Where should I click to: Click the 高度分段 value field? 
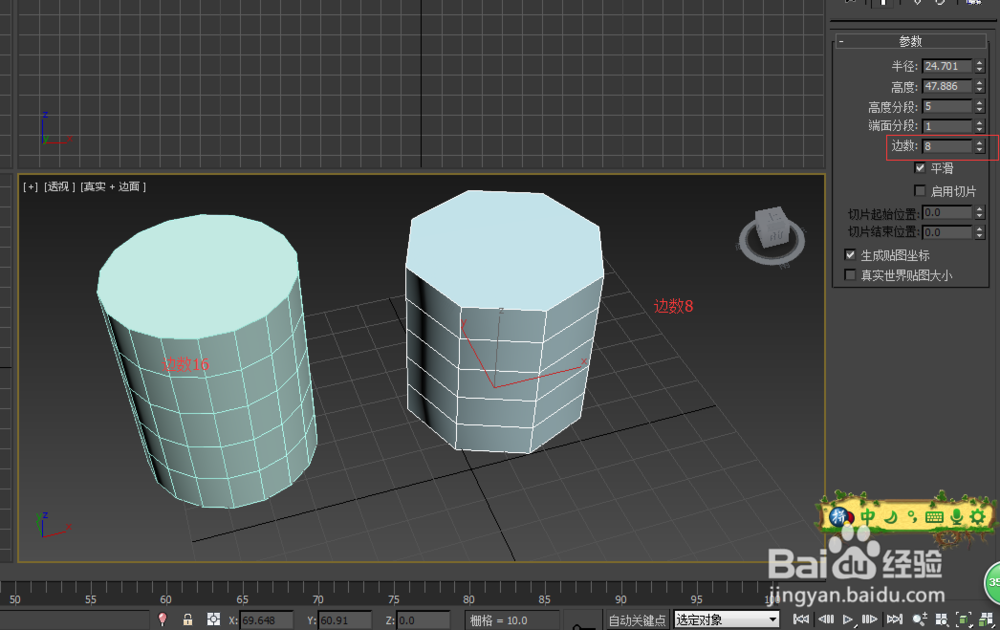[947, 106]
